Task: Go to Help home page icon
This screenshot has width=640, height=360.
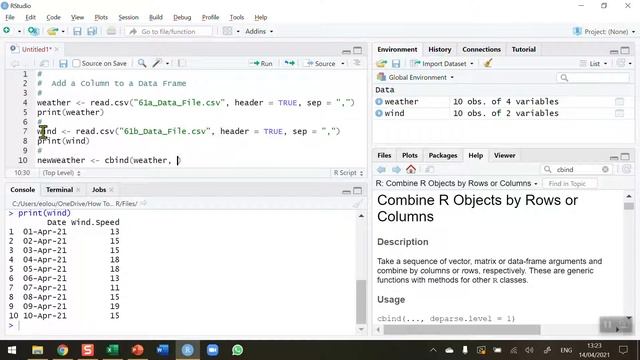Action: pos(411,169)
